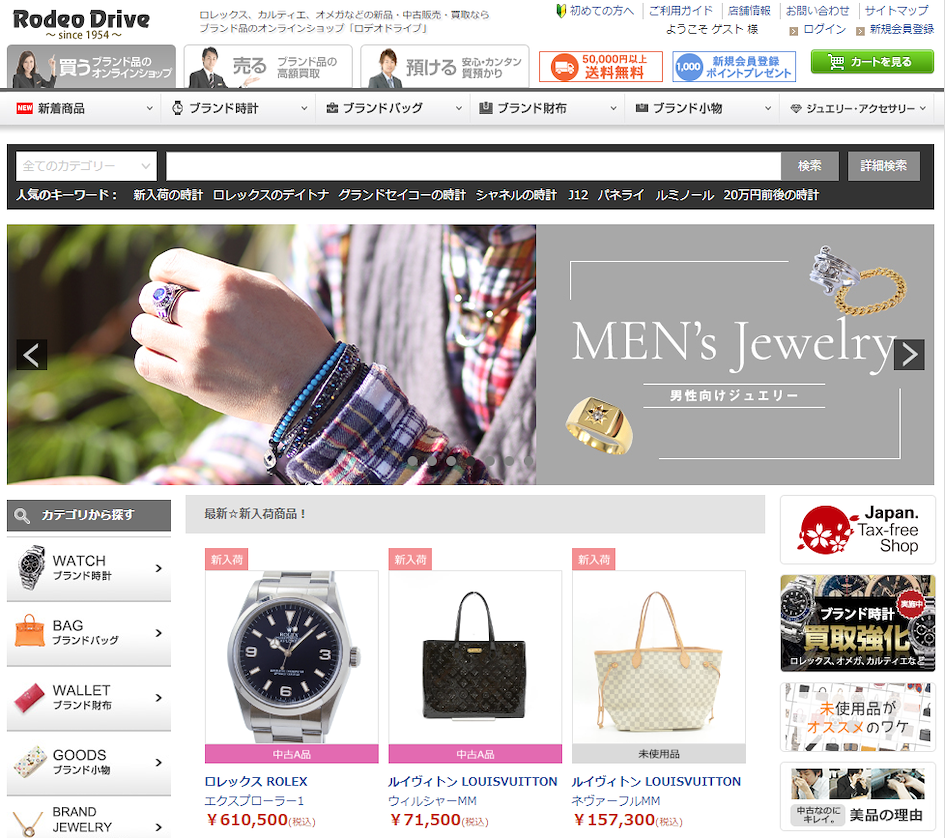The width and height of the screenshot is (945, 838).
Task: Select keyword ロレックスのデイトナ
Action: point(271,195)
